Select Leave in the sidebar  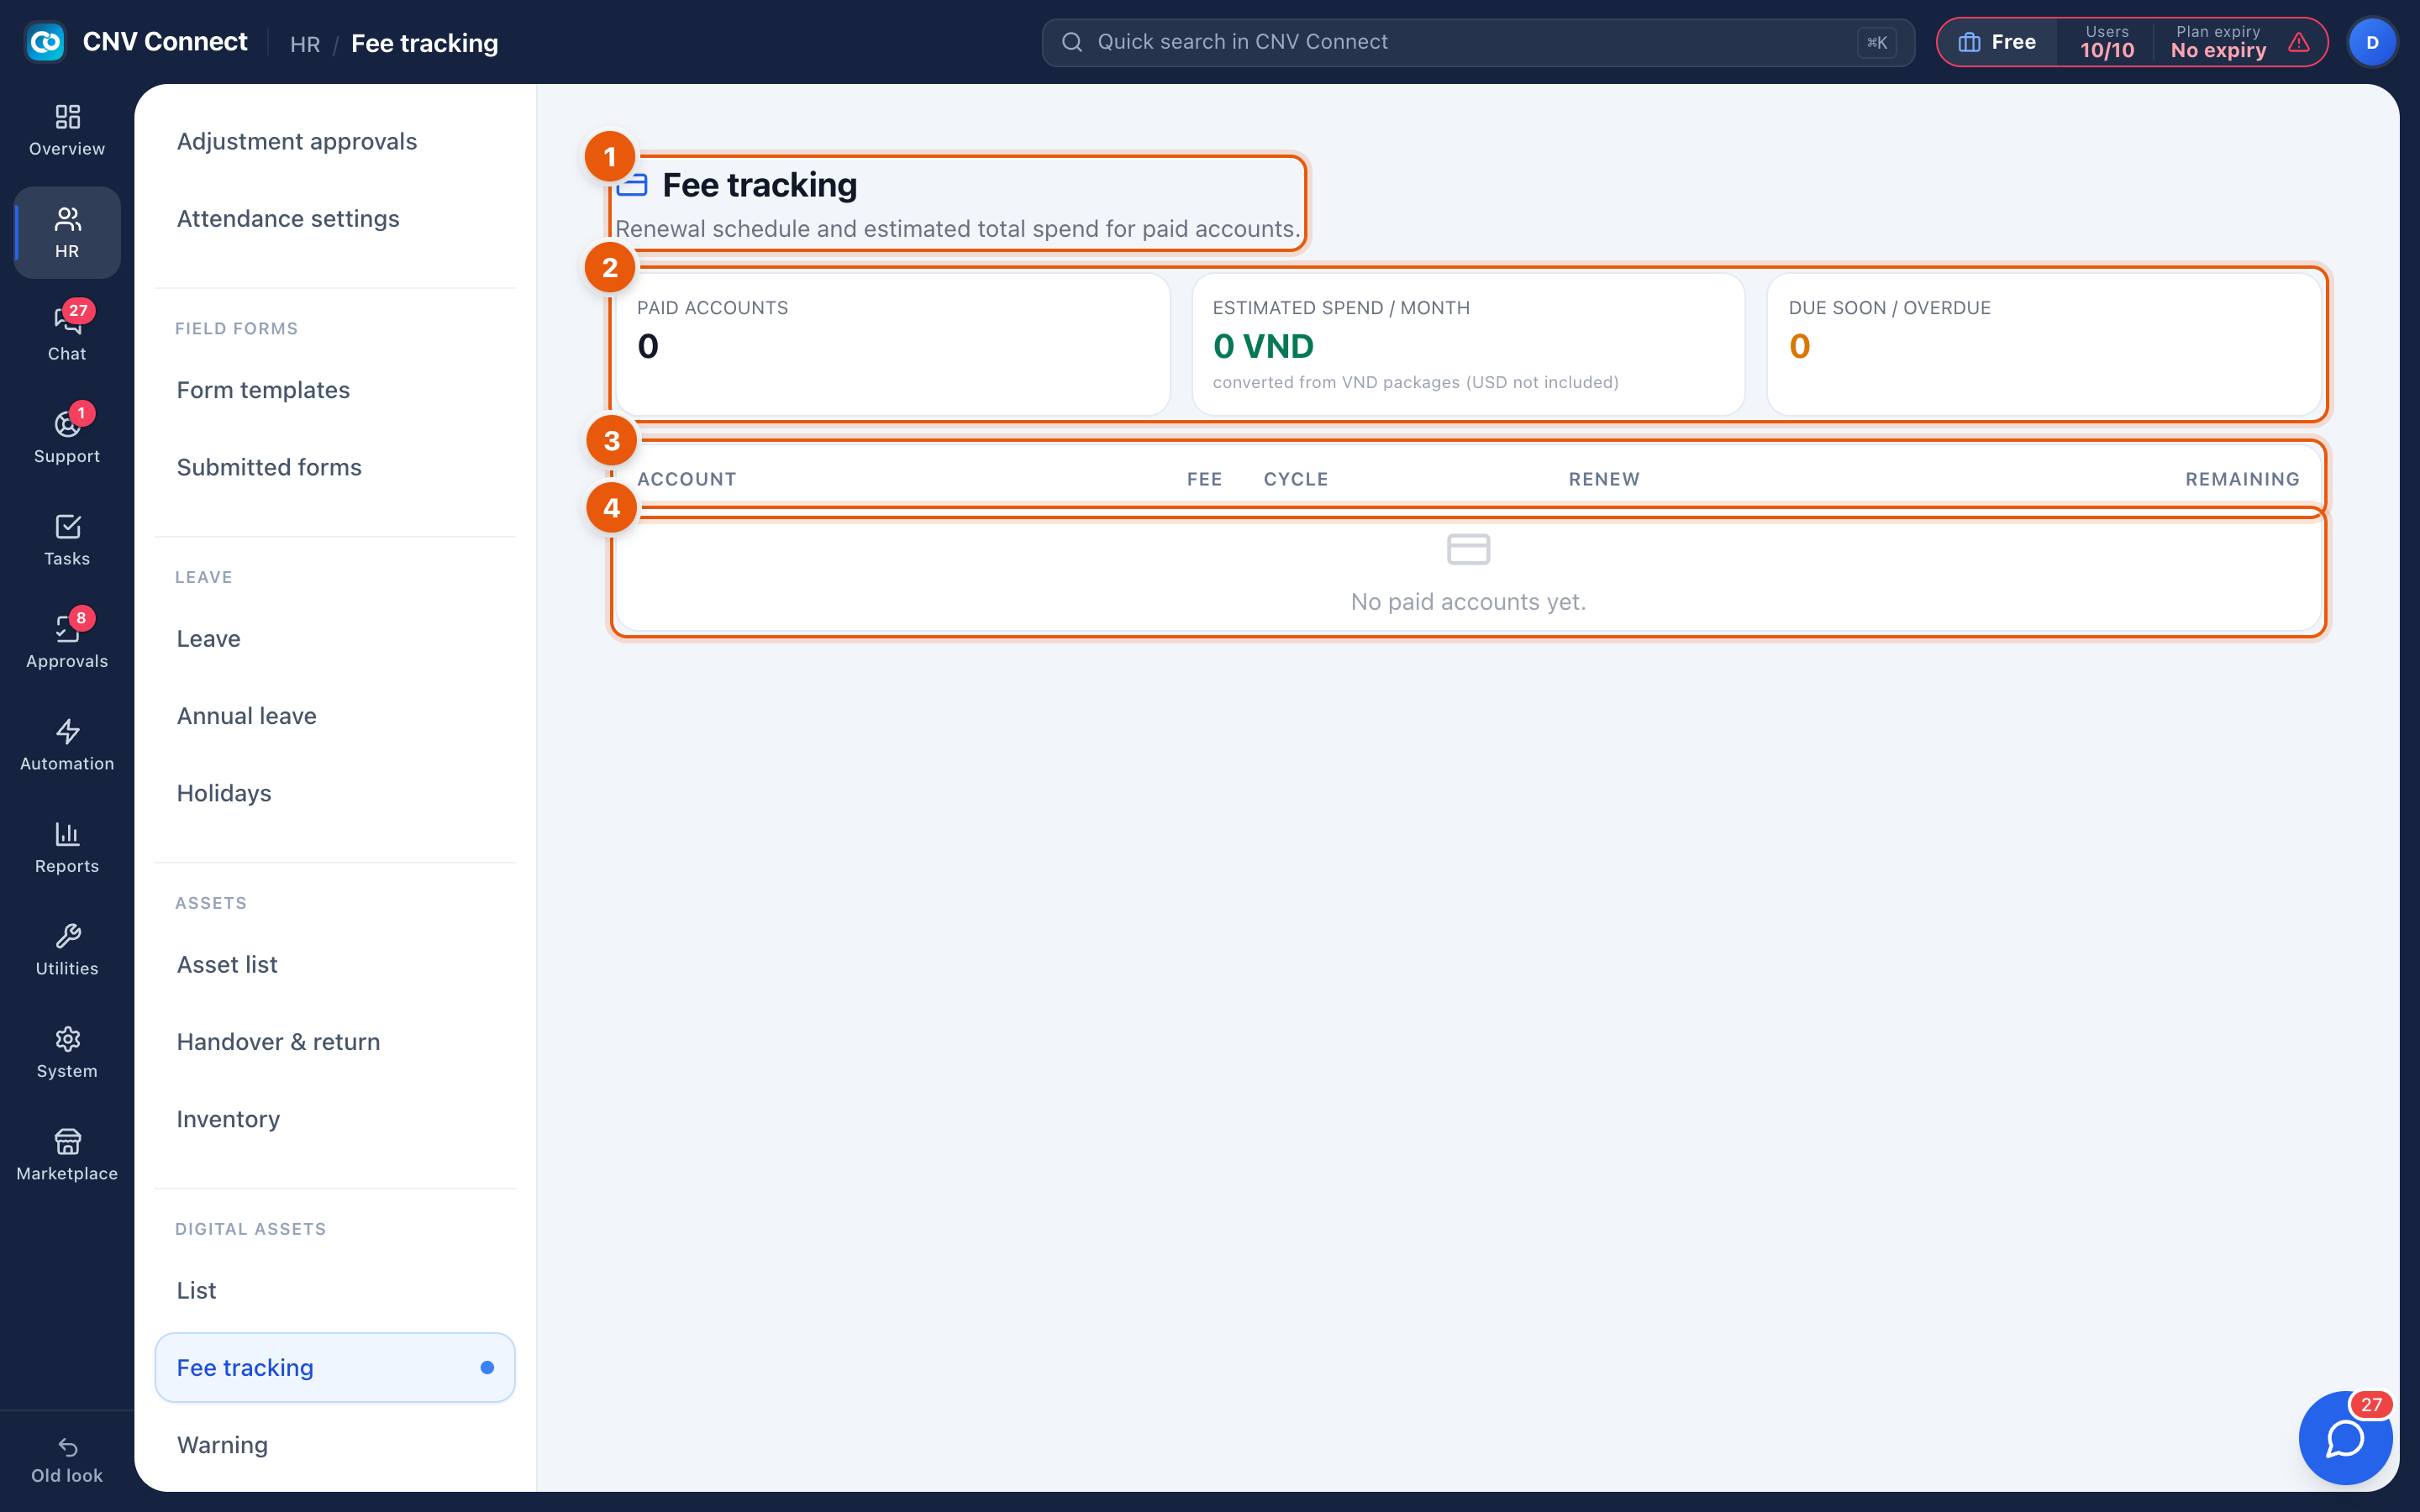point(335,638)
